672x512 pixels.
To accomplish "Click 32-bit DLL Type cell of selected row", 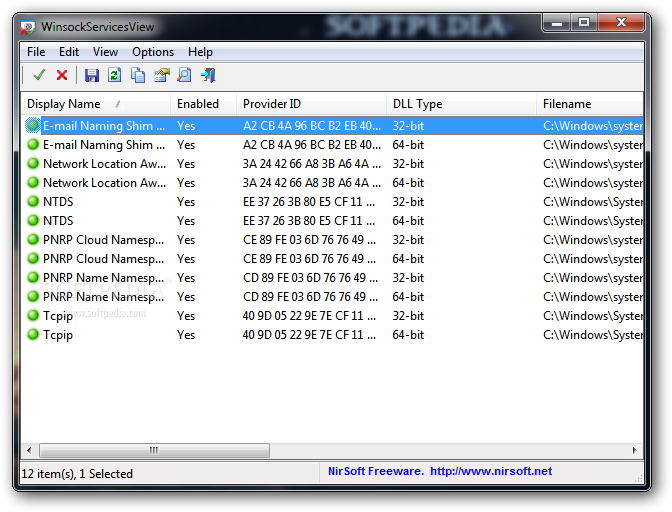I will (408, 126).
